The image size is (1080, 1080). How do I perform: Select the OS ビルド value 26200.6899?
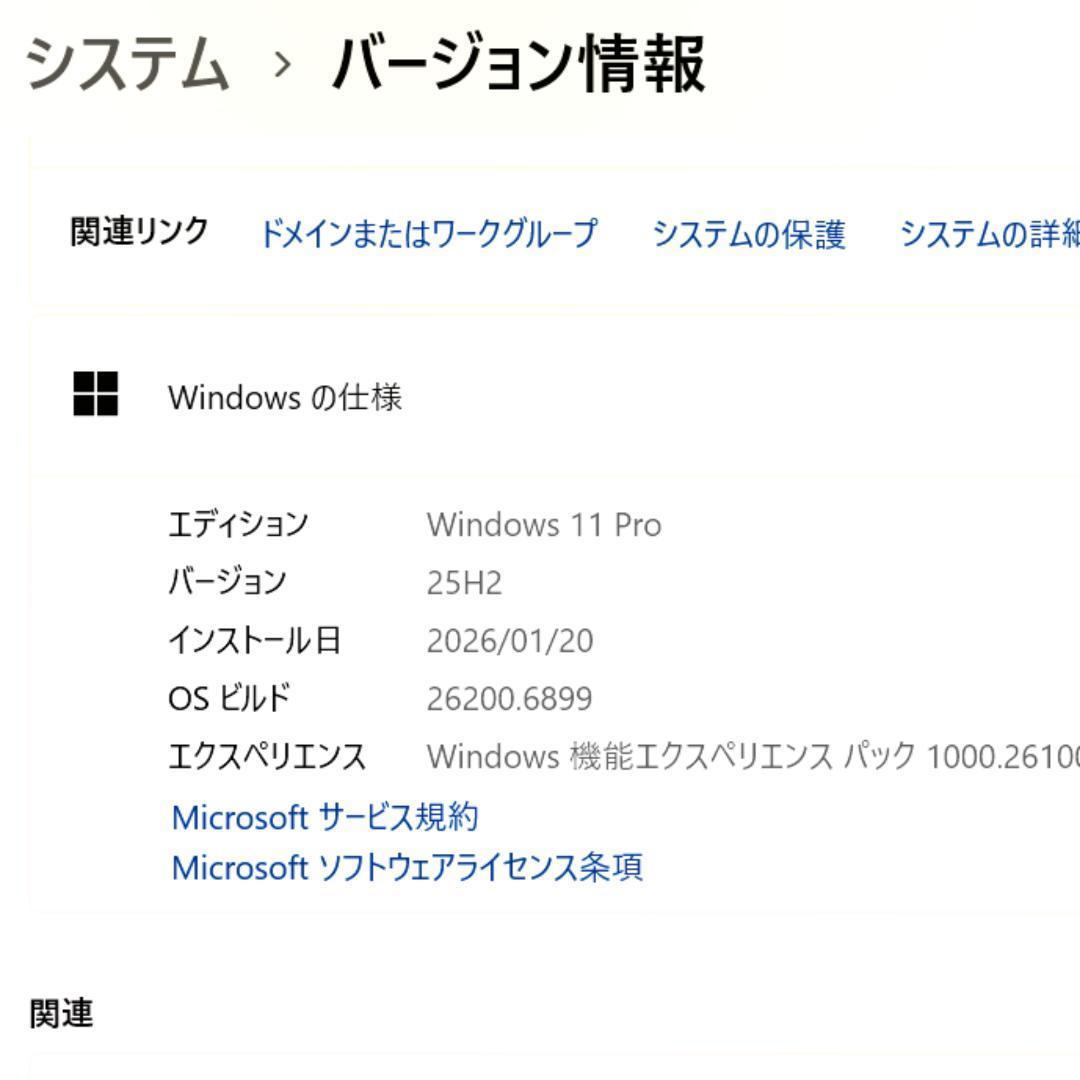pyautogui.click(x=513, y=698)
